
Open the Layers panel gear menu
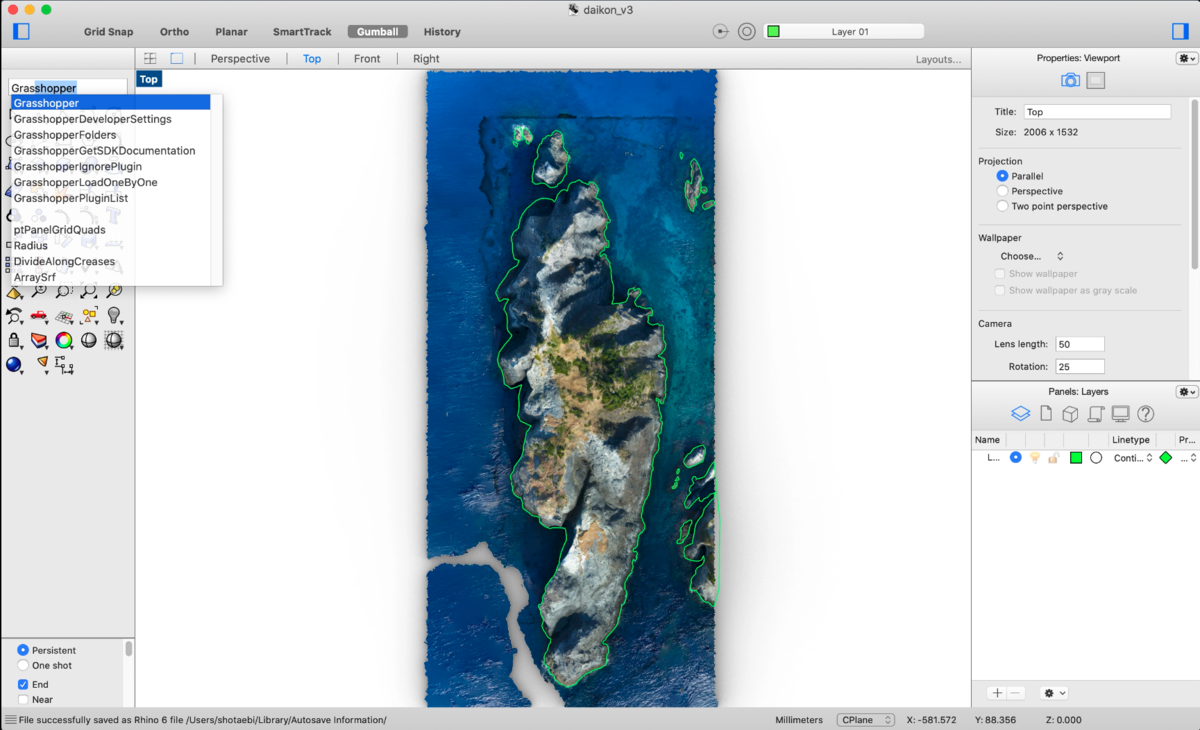tap(1186, 392)
